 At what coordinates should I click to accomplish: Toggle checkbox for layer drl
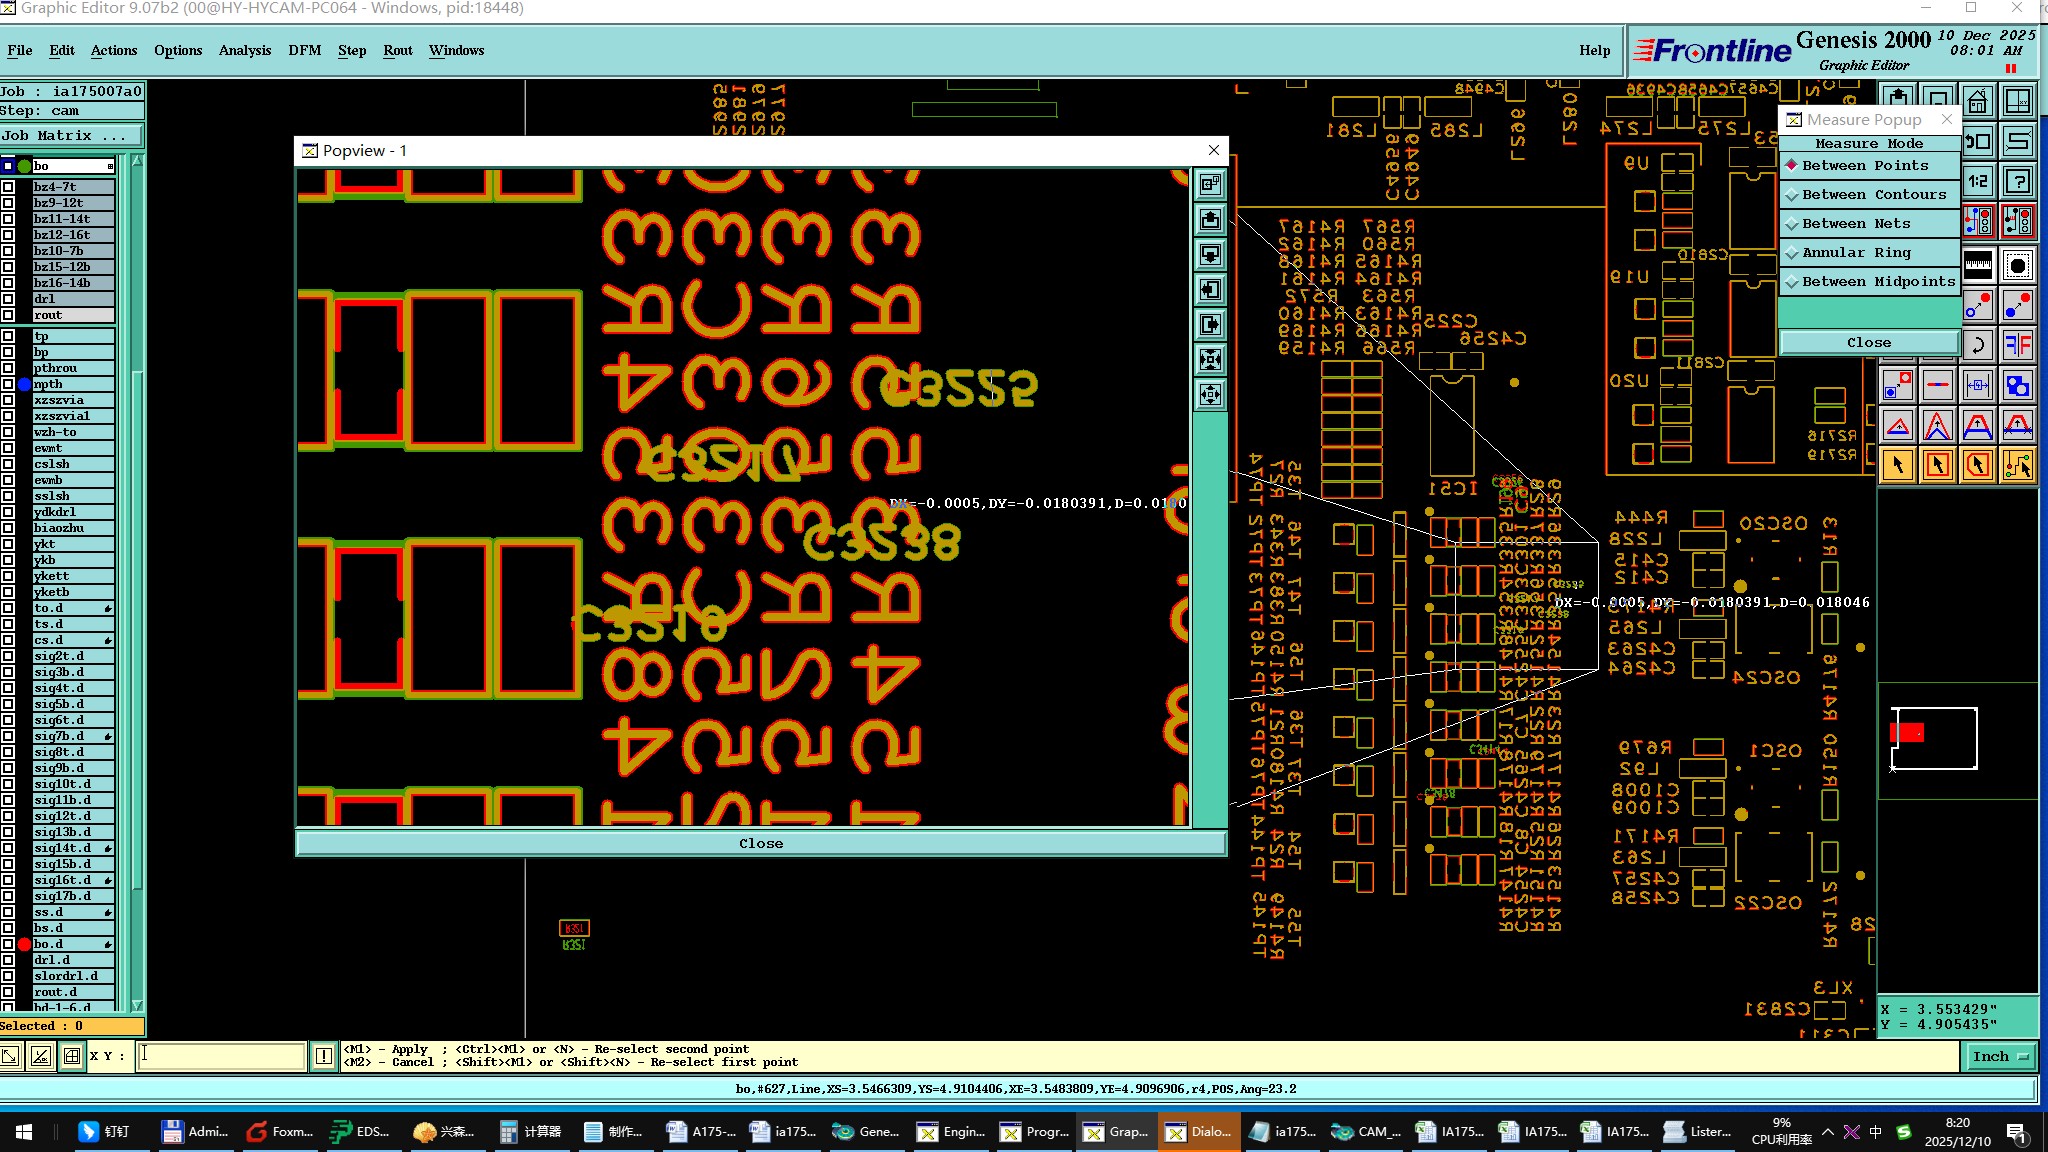pos(8,299)
